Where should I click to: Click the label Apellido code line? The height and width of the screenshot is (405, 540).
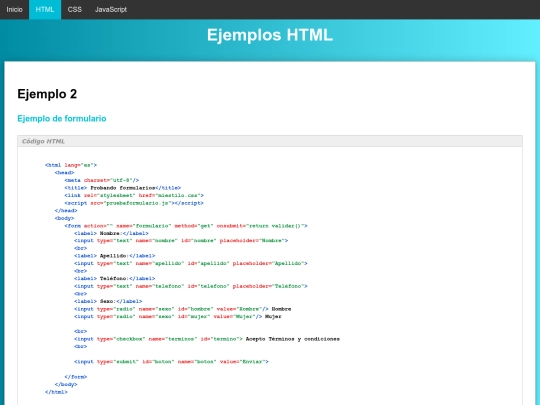click(114, 256)
